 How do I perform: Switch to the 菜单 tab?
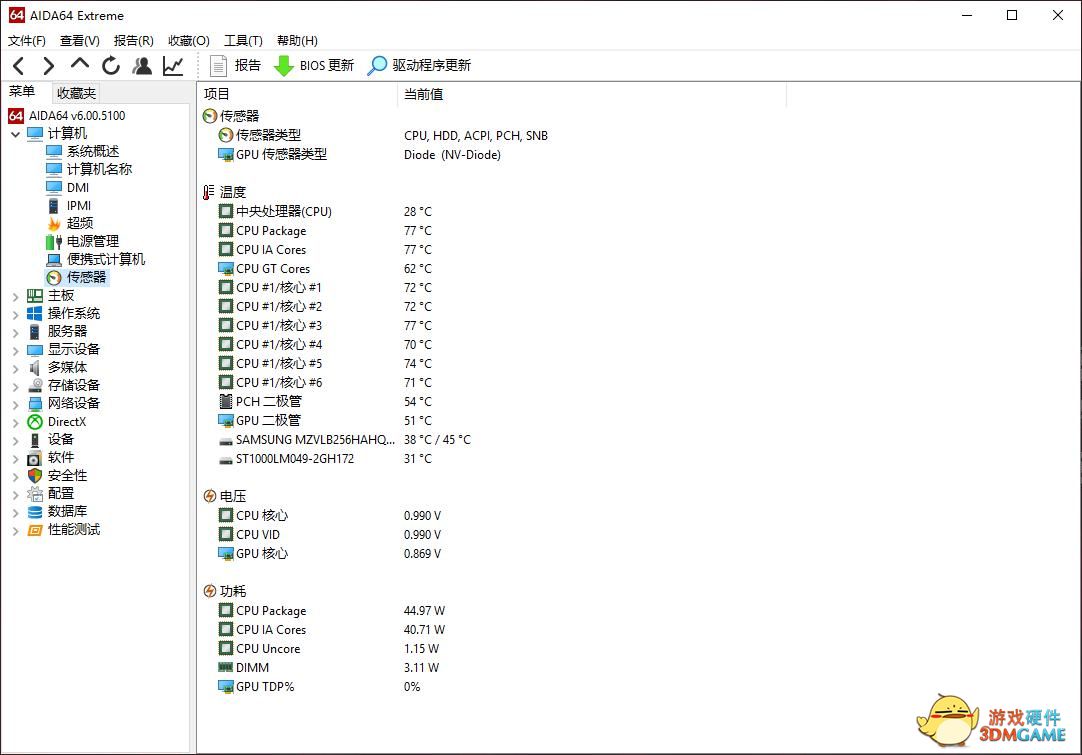(22, 92)
